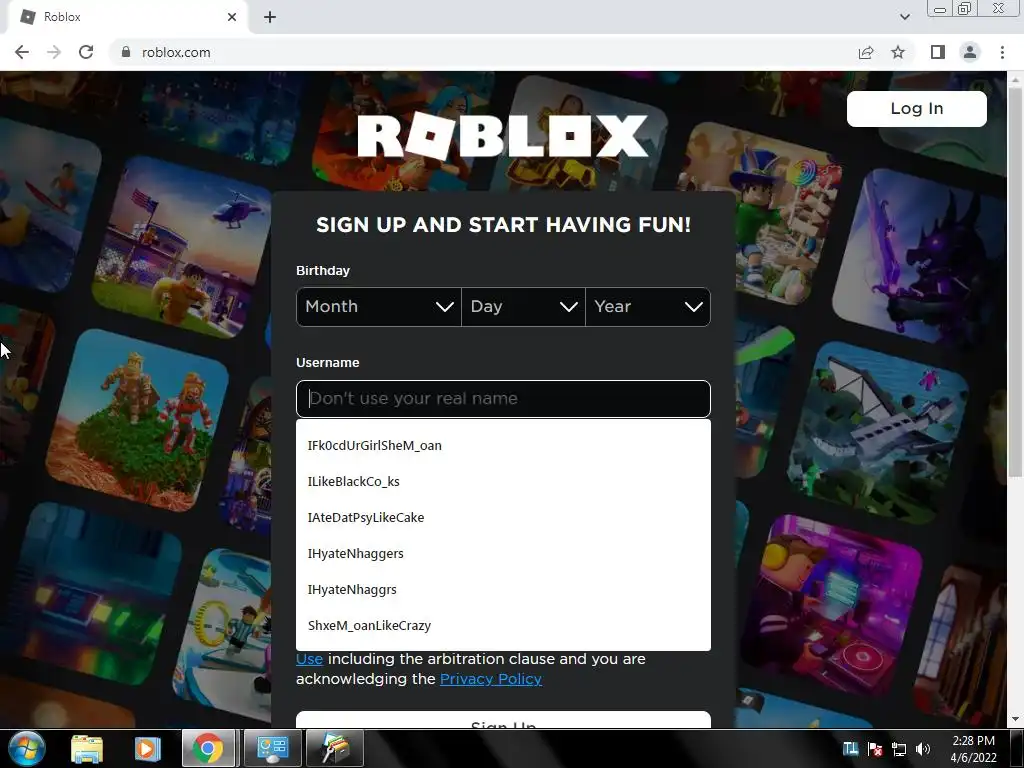This screenshot has width=1024, height=768.
Task: Expand the birthday Year dropdown
Action: (648, 307)
